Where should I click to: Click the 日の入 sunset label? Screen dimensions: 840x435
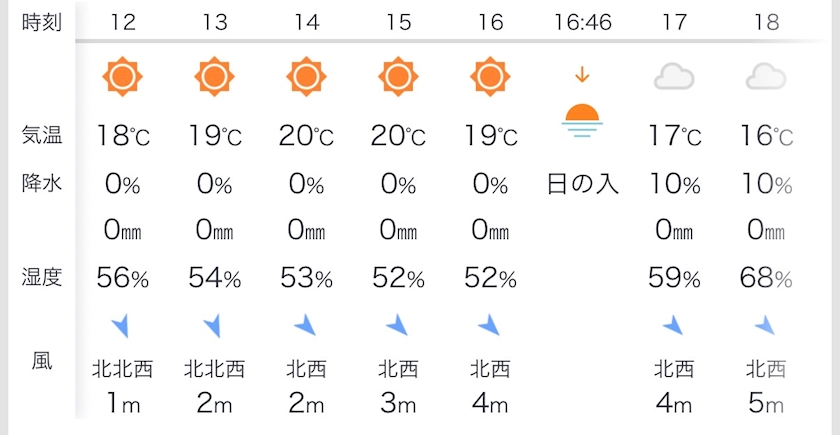coord(582,184)
